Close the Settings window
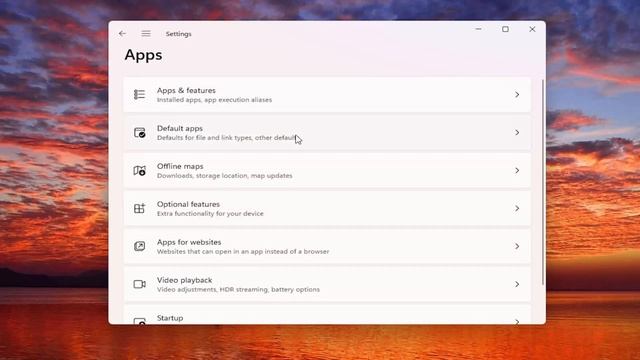 click(x=532, y=29)
